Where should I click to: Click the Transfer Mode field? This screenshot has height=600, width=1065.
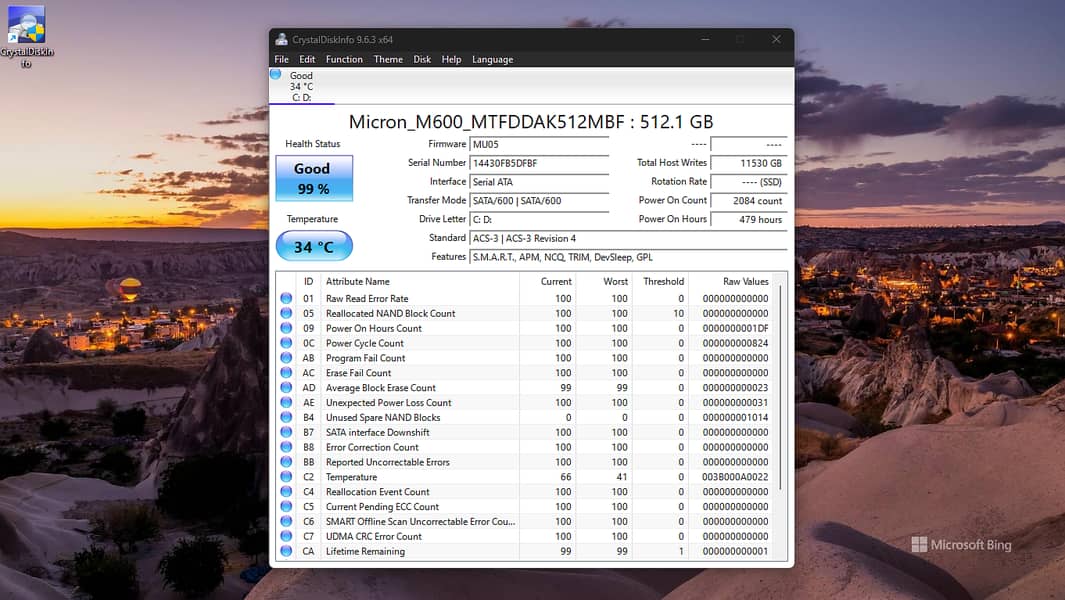click(539, 200)
